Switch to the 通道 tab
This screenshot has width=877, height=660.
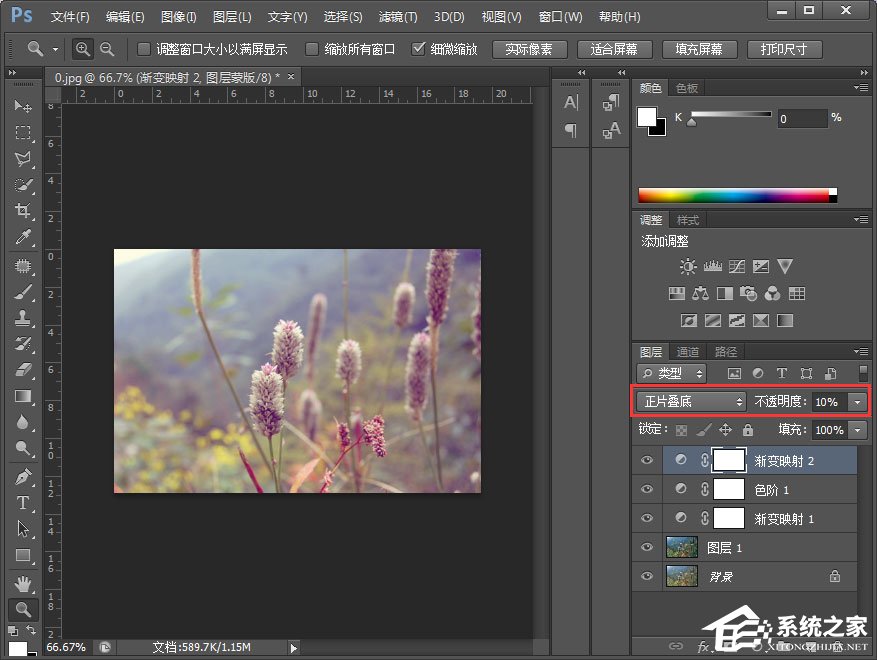click(x=688, y=351)
